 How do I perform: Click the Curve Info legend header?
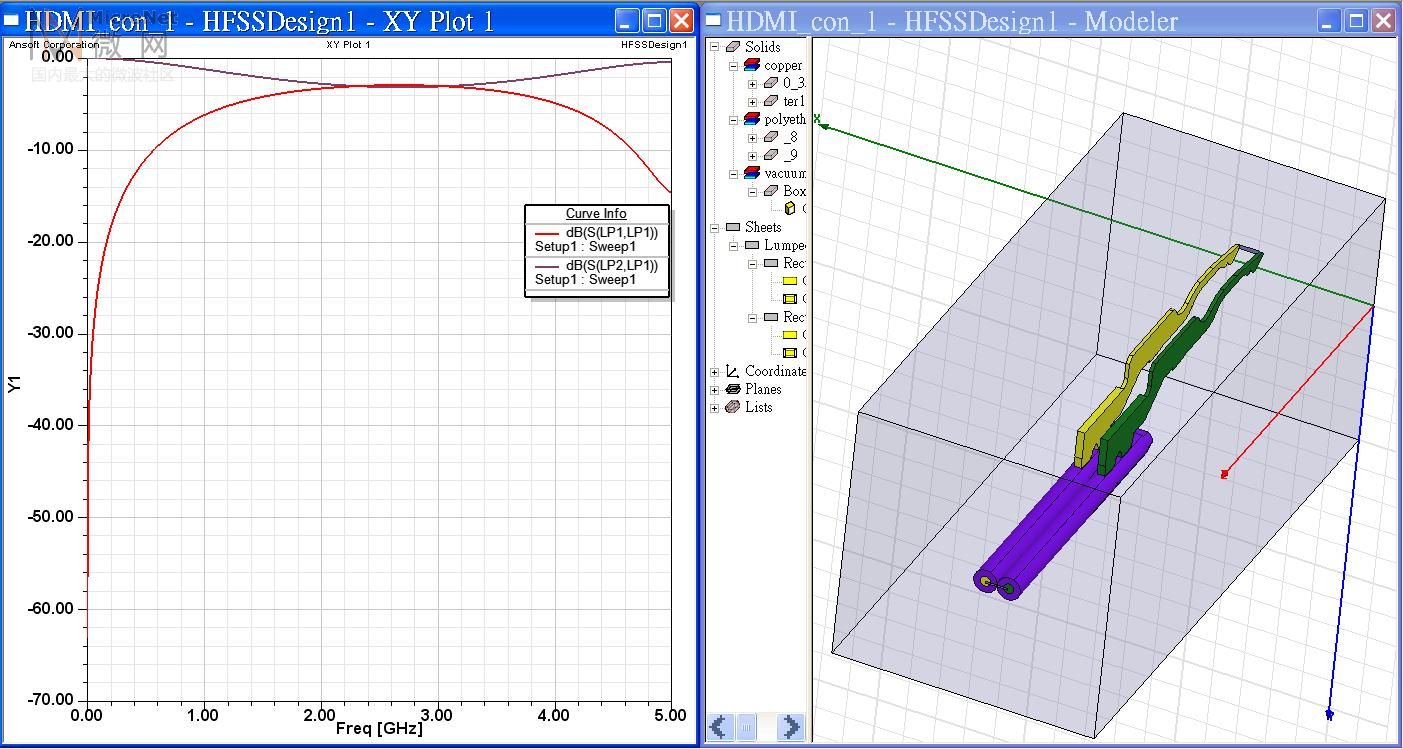(x=597, y=213)
